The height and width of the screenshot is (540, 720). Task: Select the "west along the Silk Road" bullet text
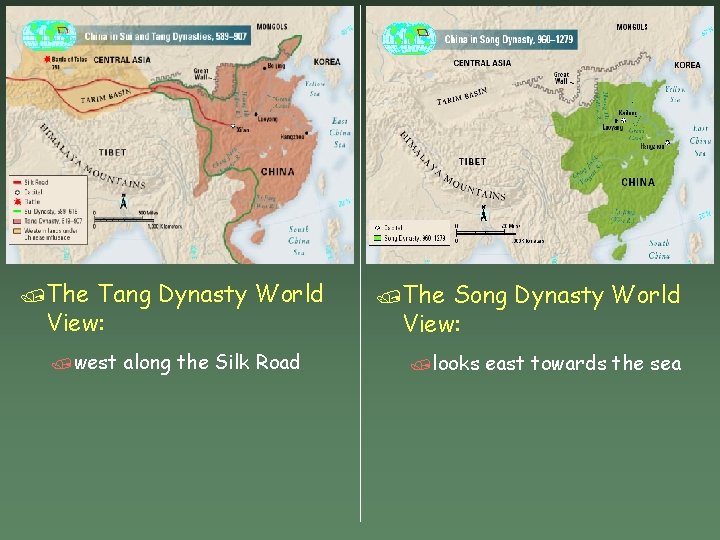click(x=187, y=363)
